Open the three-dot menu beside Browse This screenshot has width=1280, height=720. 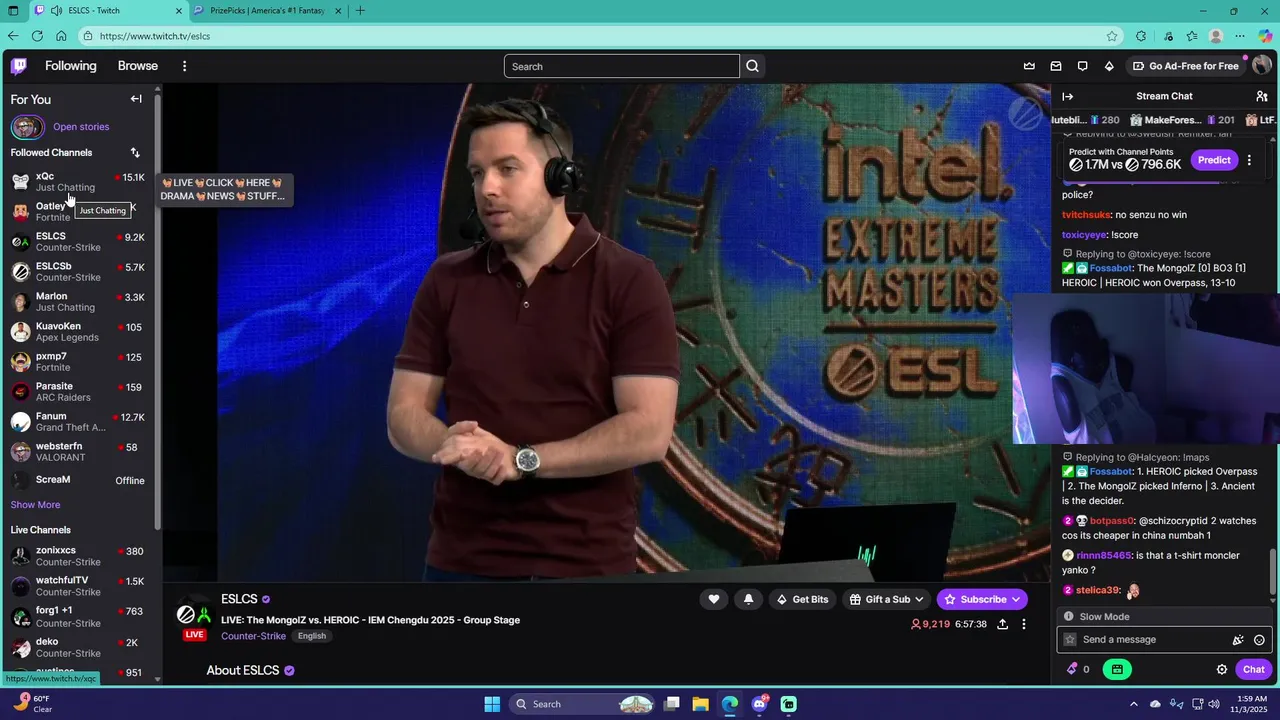click(x=184, y=66)
